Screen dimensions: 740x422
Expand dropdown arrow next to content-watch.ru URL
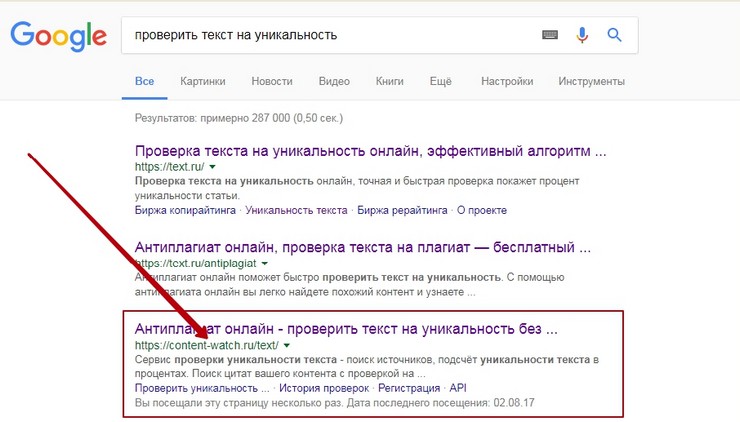(286, 346)
